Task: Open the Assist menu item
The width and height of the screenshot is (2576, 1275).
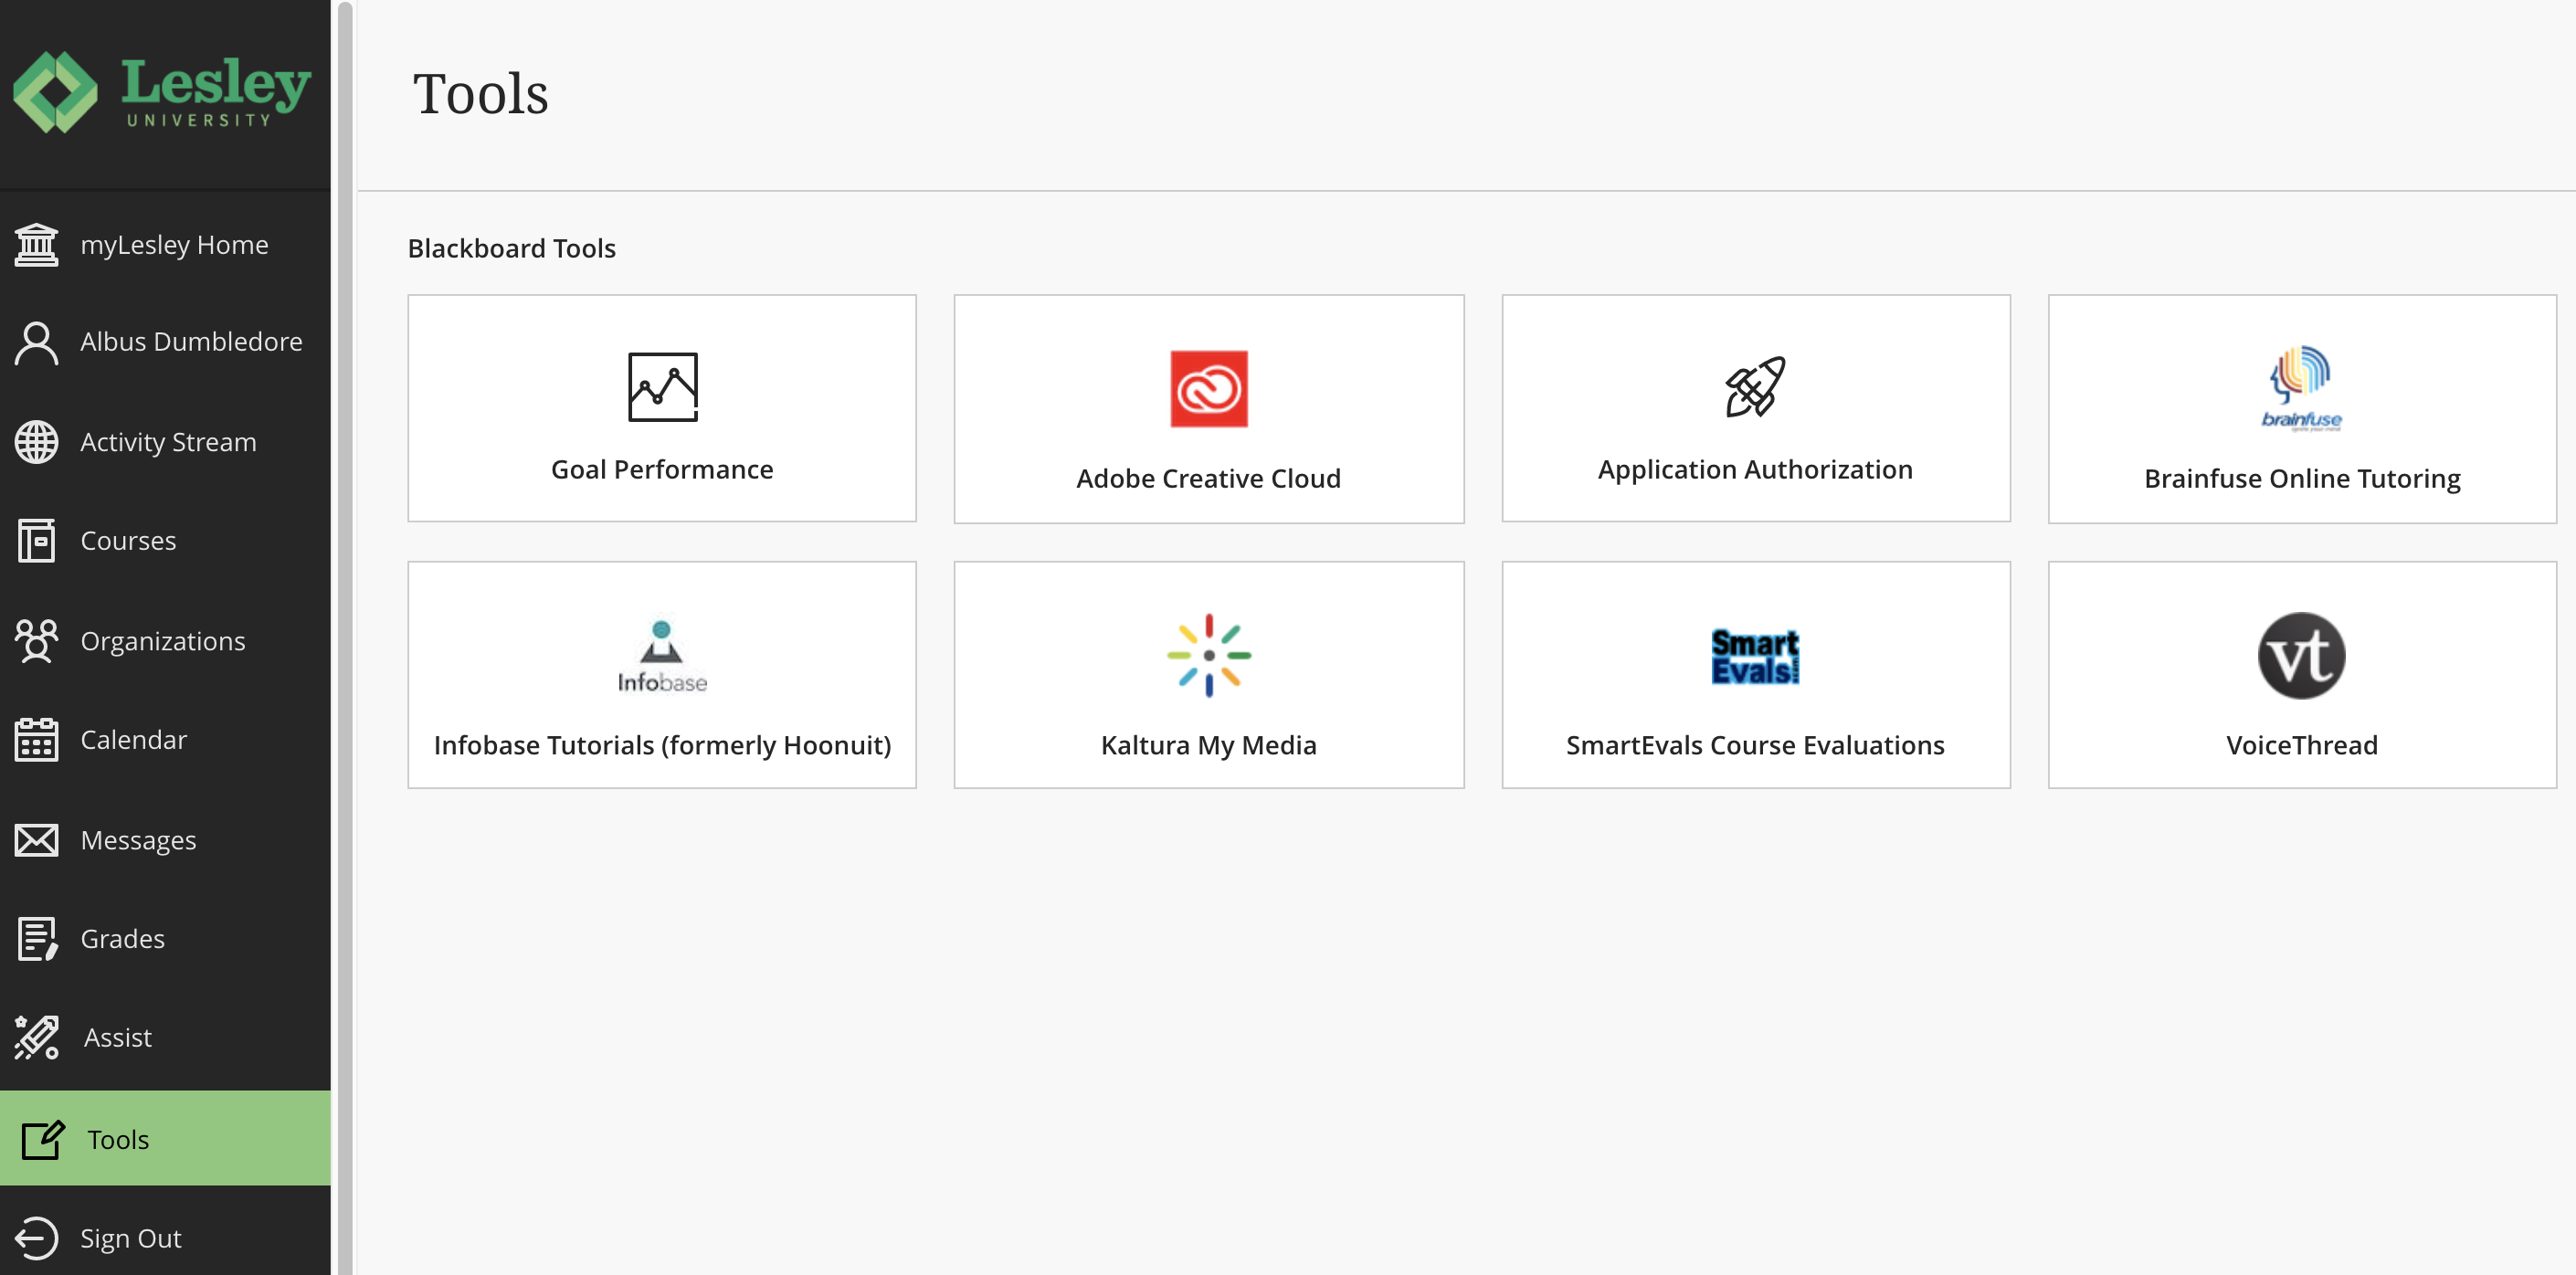Action: [118, 1038]
